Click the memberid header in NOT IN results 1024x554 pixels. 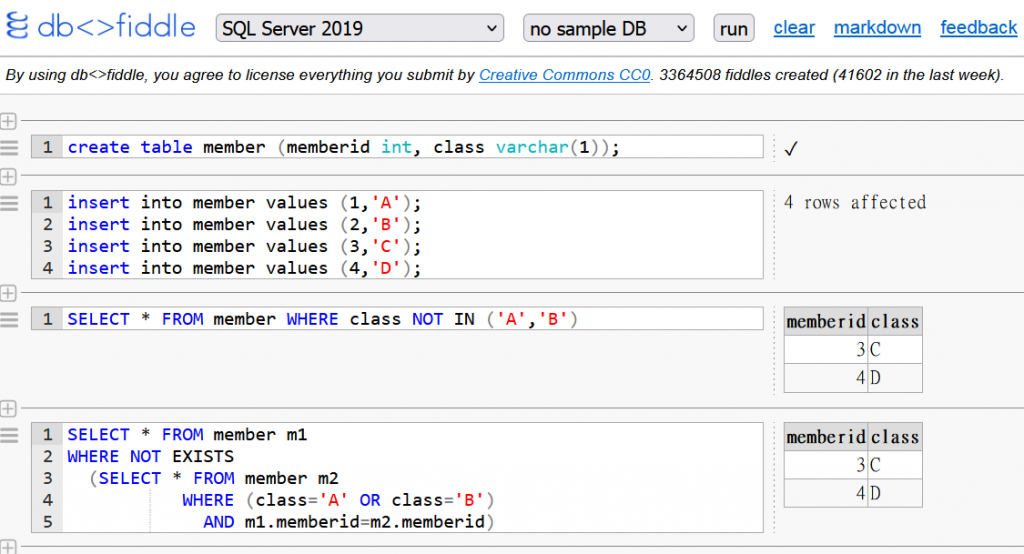click(x=826, y=321)
